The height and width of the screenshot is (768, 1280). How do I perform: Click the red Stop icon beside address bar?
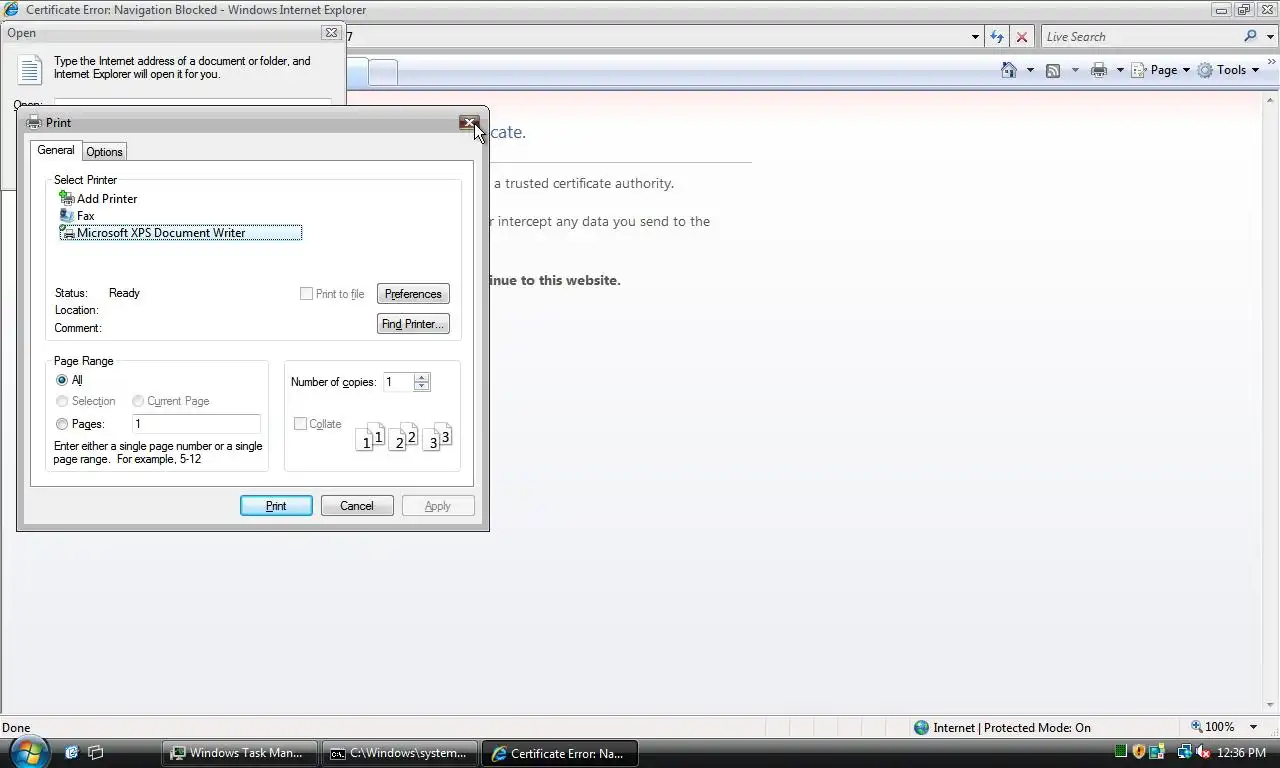pos(1021,37)
